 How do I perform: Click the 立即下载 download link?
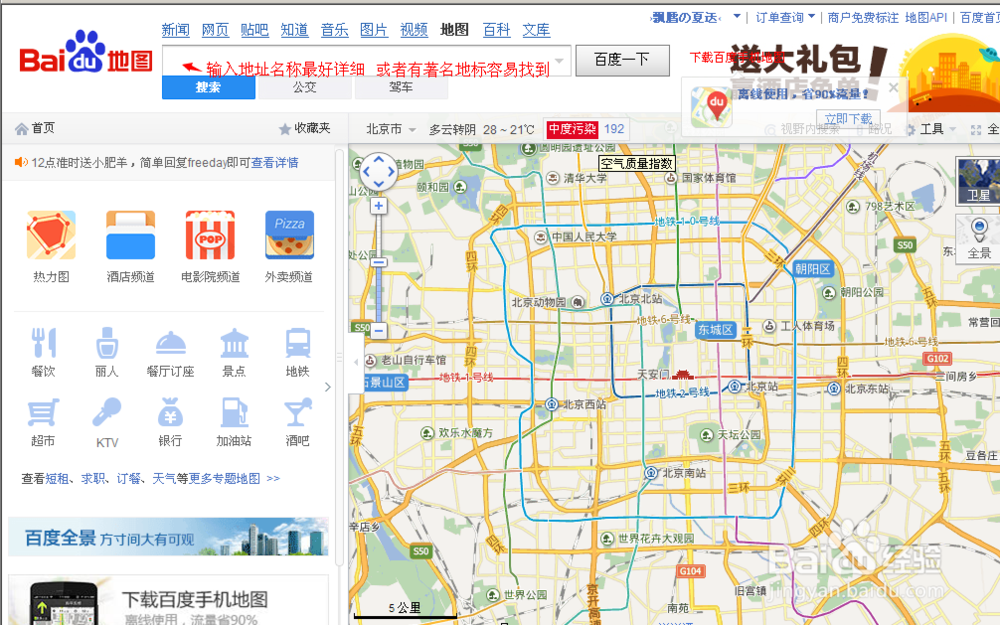[848, 119]
